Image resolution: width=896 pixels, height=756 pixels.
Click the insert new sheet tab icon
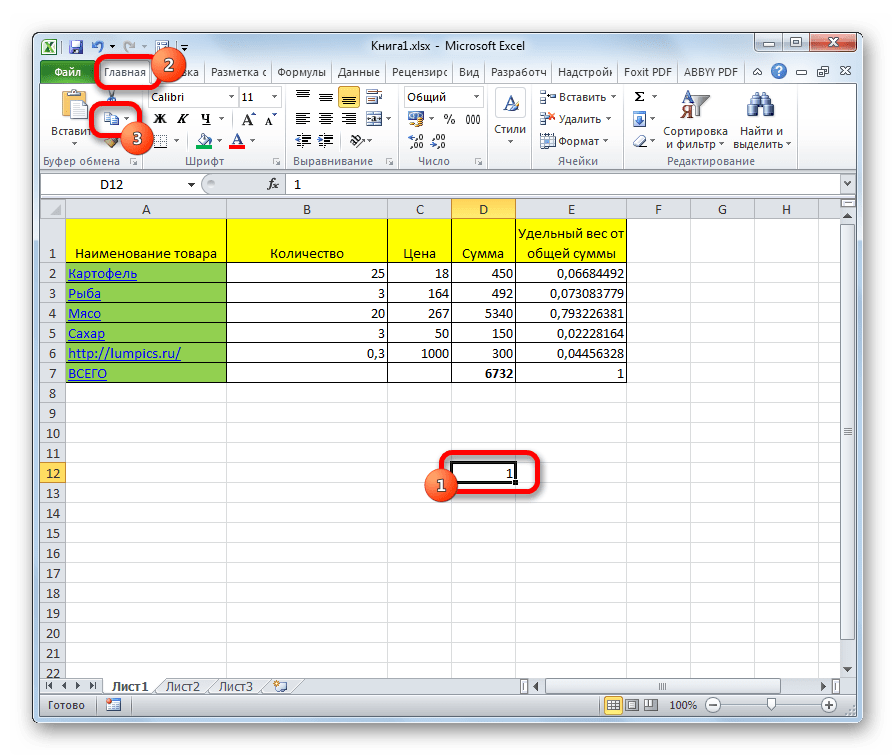point(280,687)
